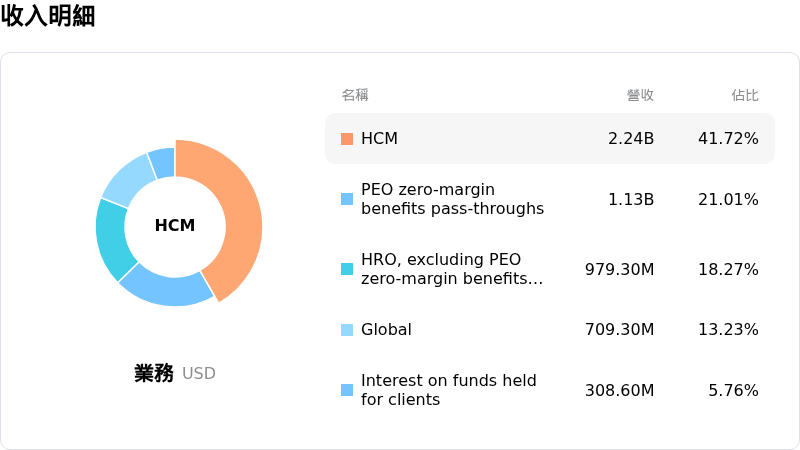Click the 營收 column header

(640, 95)
